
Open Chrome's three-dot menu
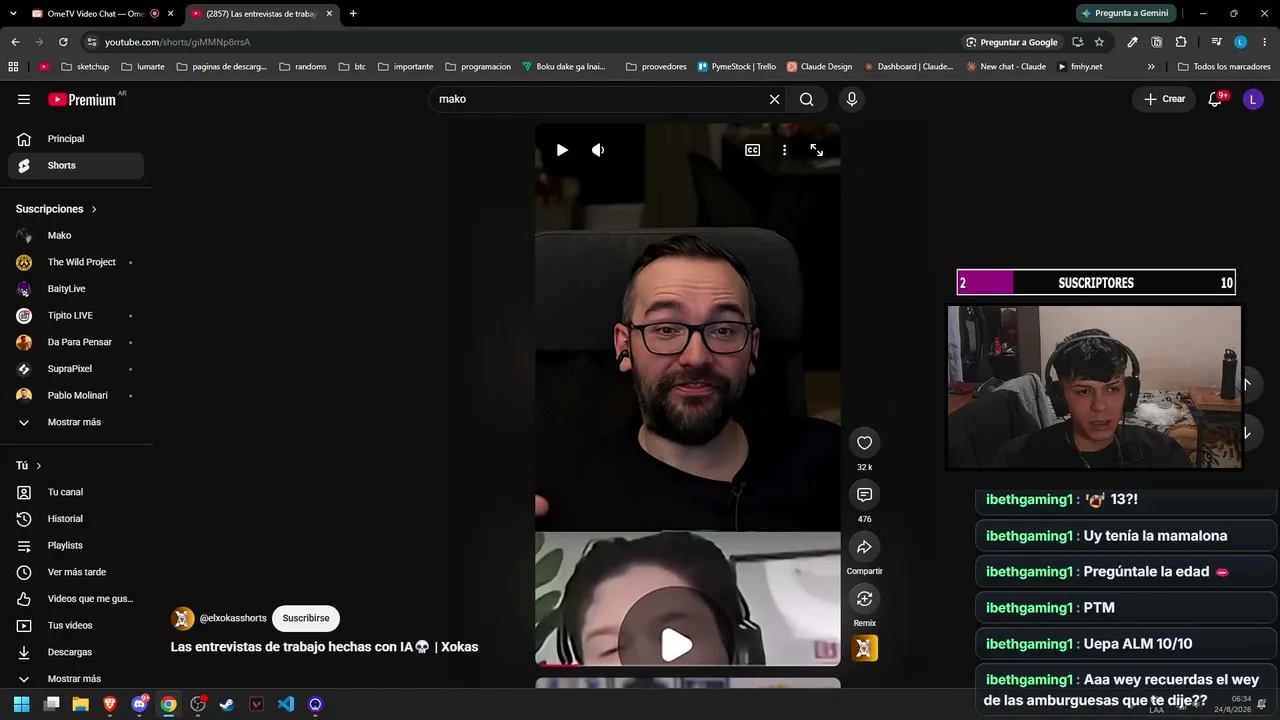pyautogui.click(x=1265, y=42)
